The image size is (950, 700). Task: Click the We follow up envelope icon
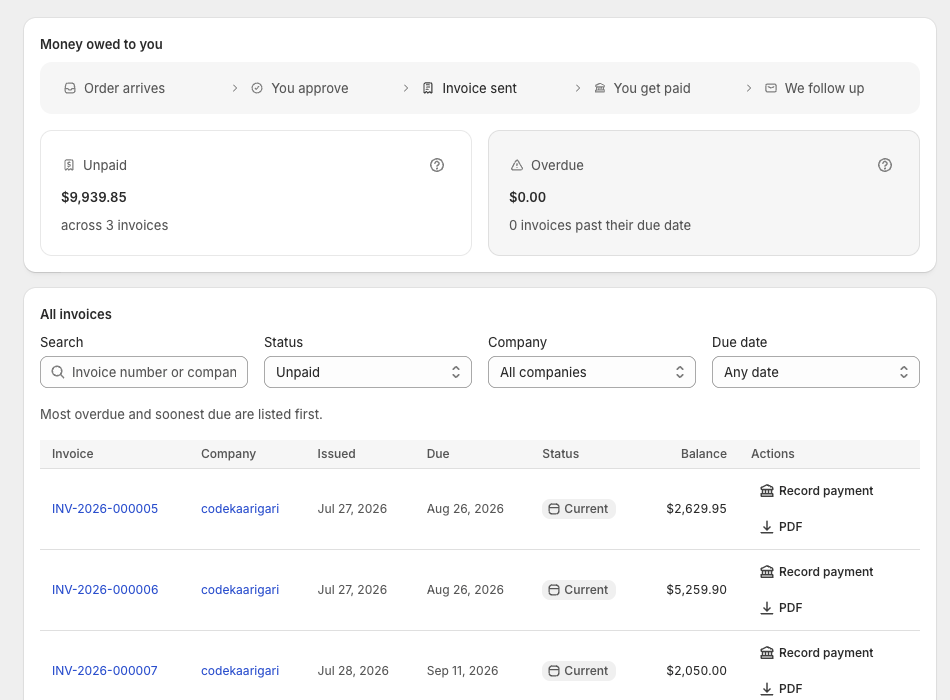[771, 88]
